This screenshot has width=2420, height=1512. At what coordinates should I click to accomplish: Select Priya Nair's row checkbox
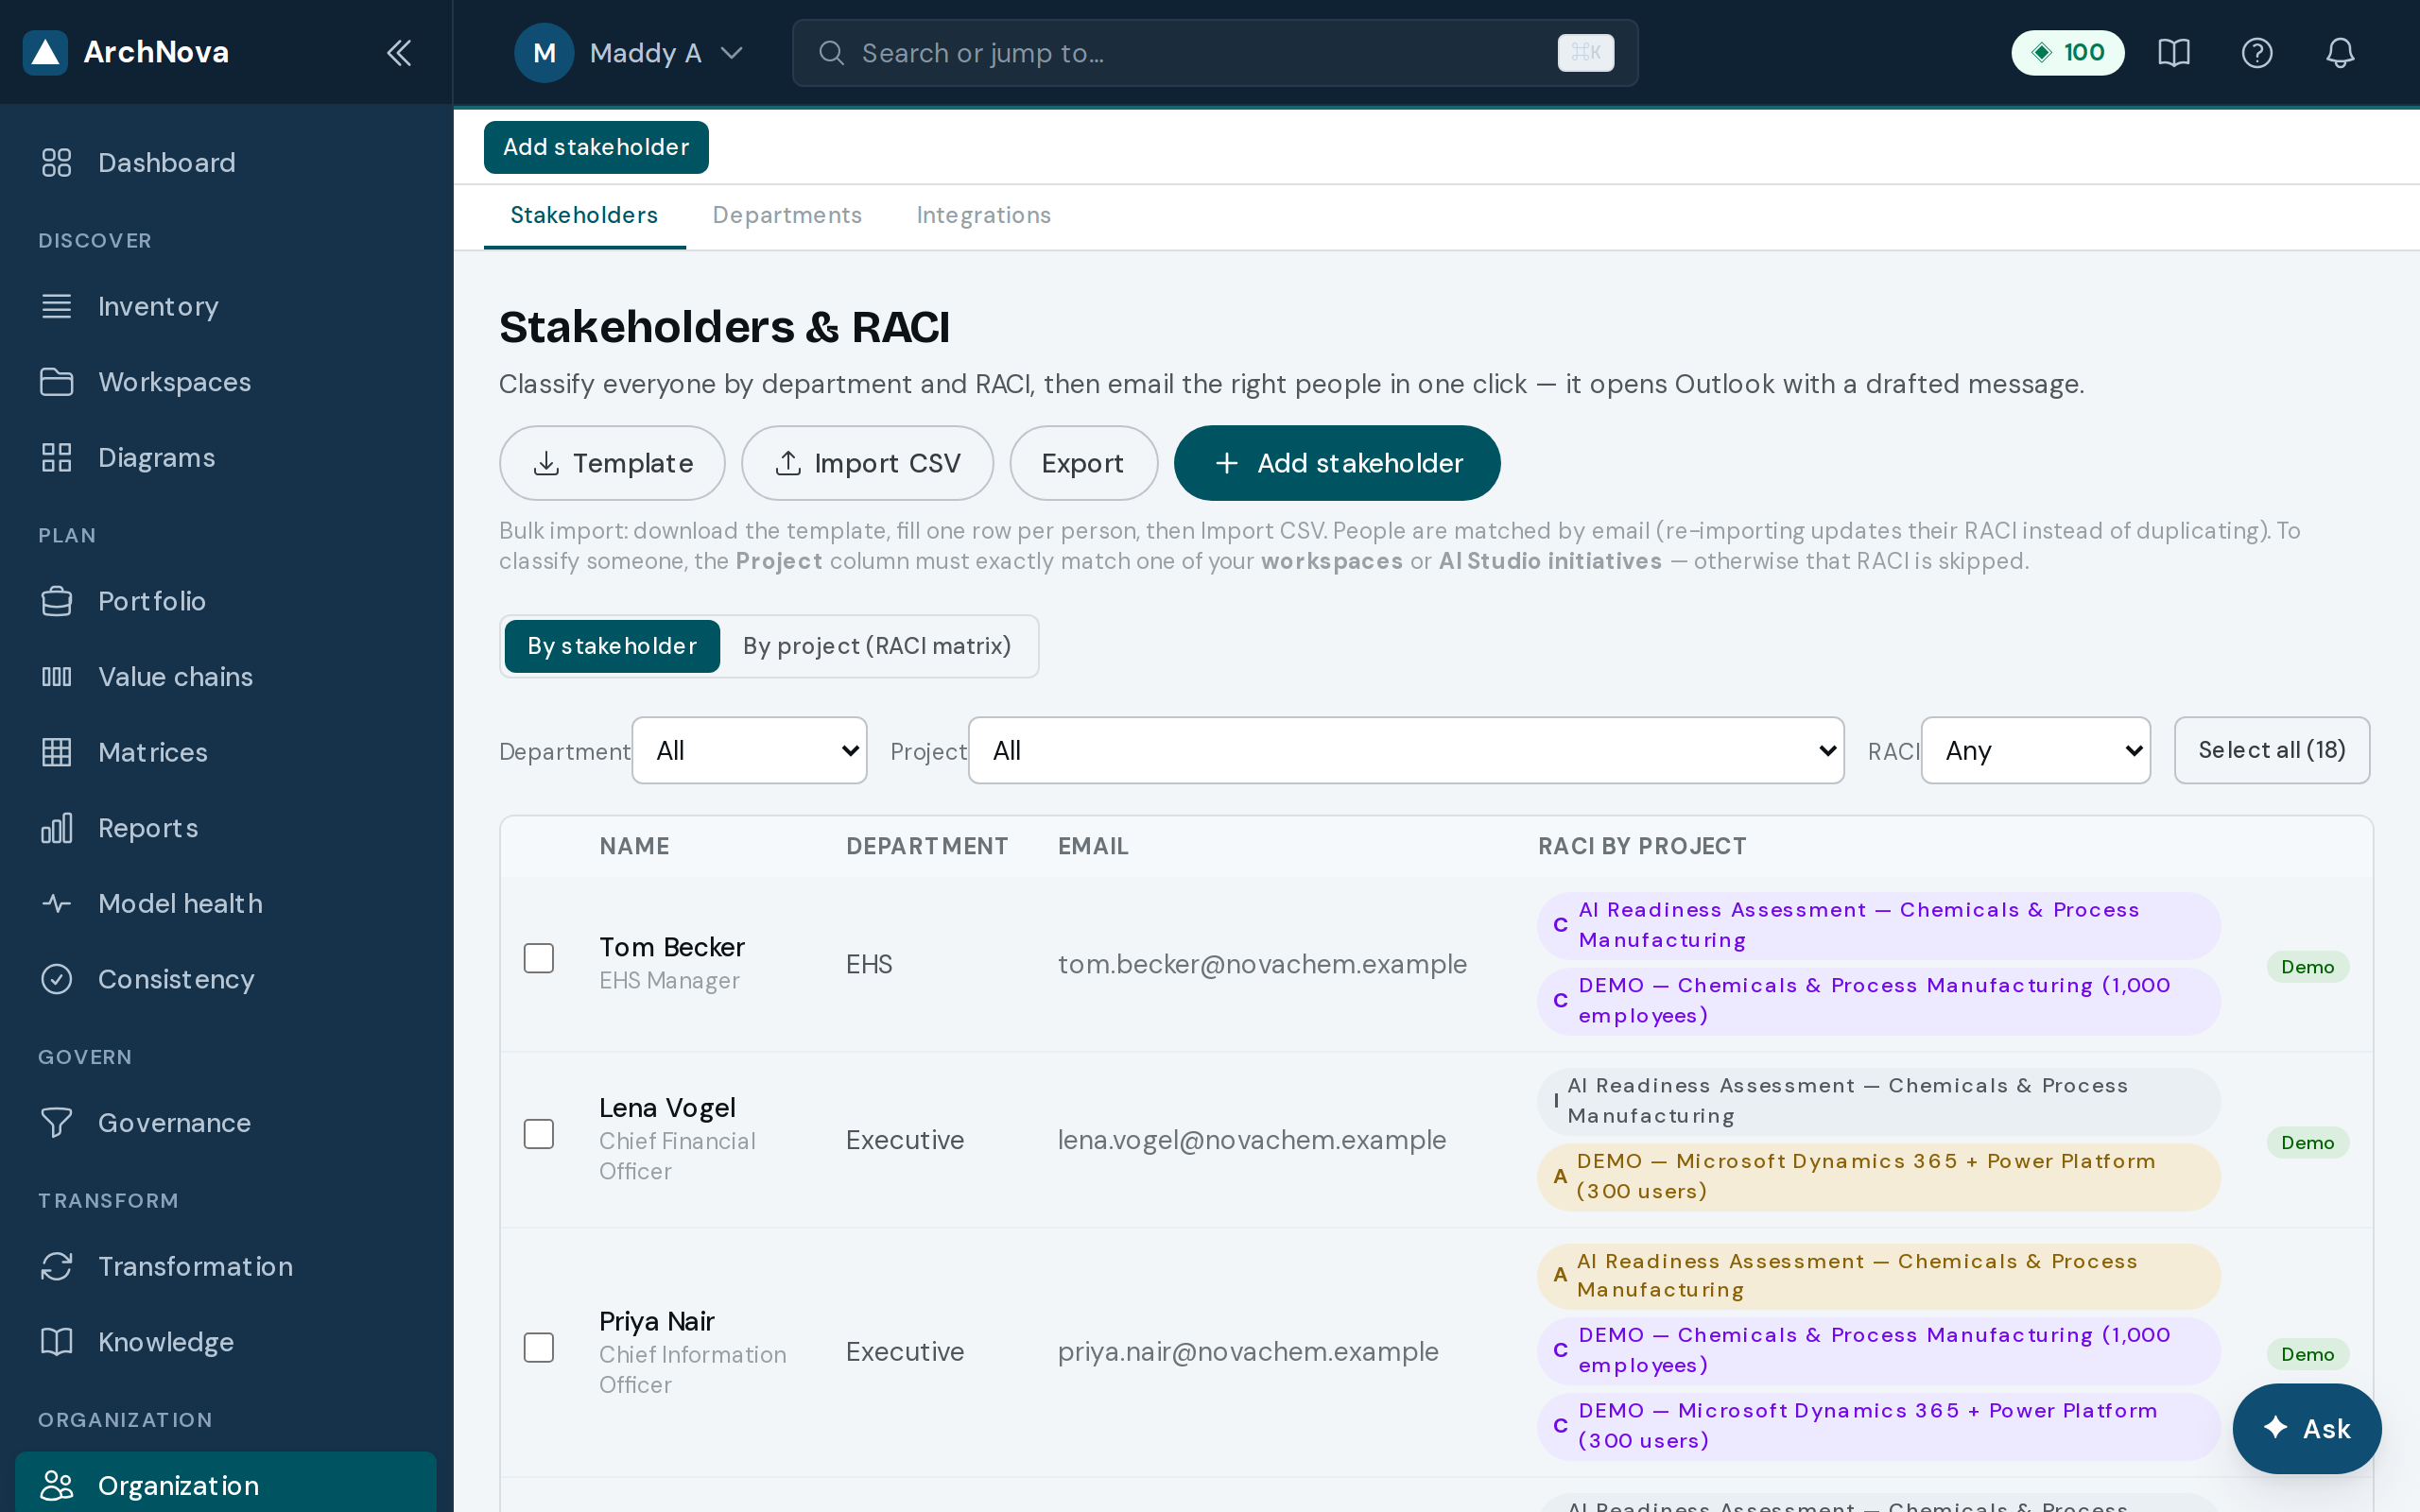click(x=539, y=1348)
